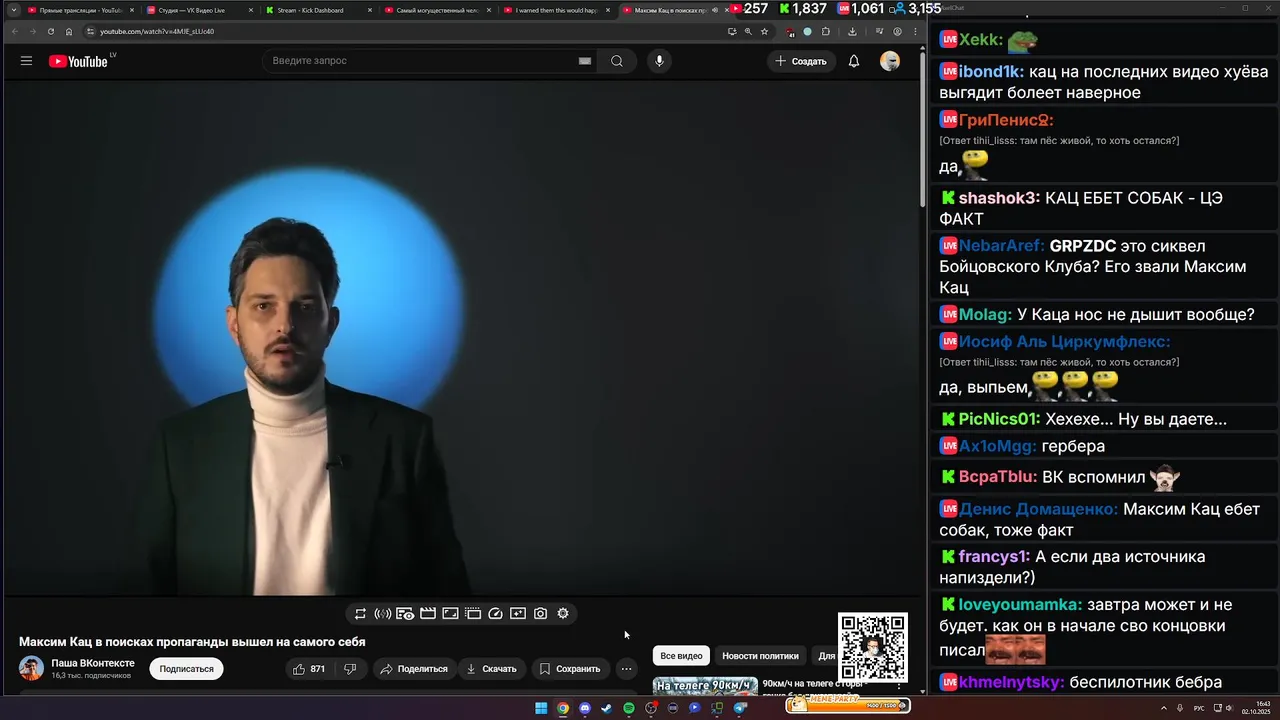The image size is (1280, 720).
Task: Click loveyoumamka username in chat
Action: (1020, 605)
